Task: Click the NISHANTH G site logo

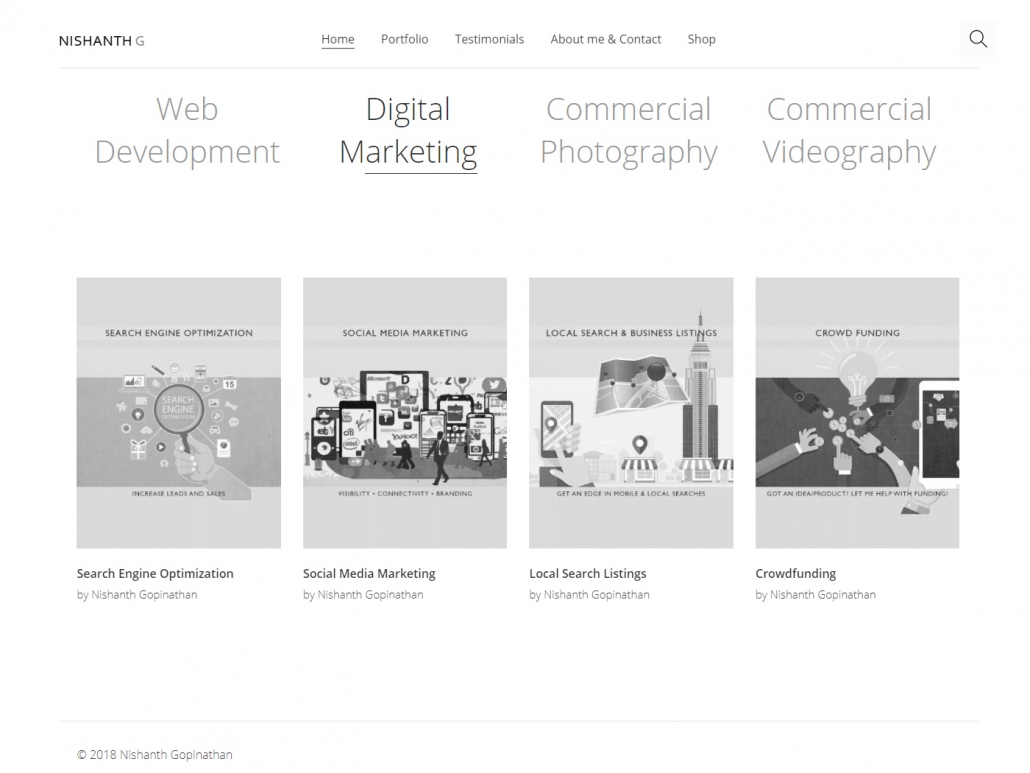Action: click(101, 41)
